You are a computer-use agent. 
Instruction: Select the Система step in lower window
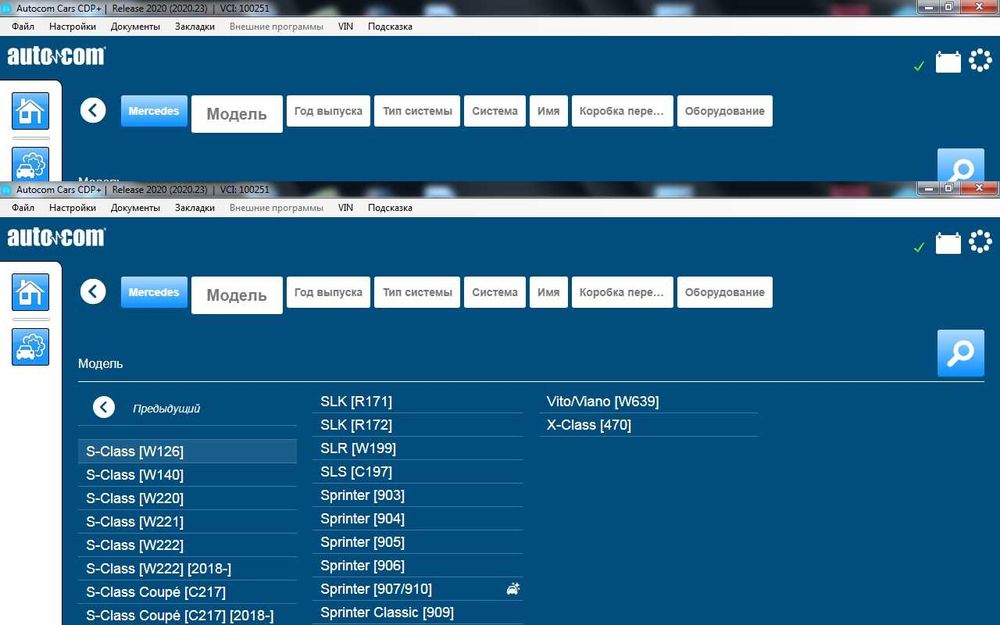point(495,292)
